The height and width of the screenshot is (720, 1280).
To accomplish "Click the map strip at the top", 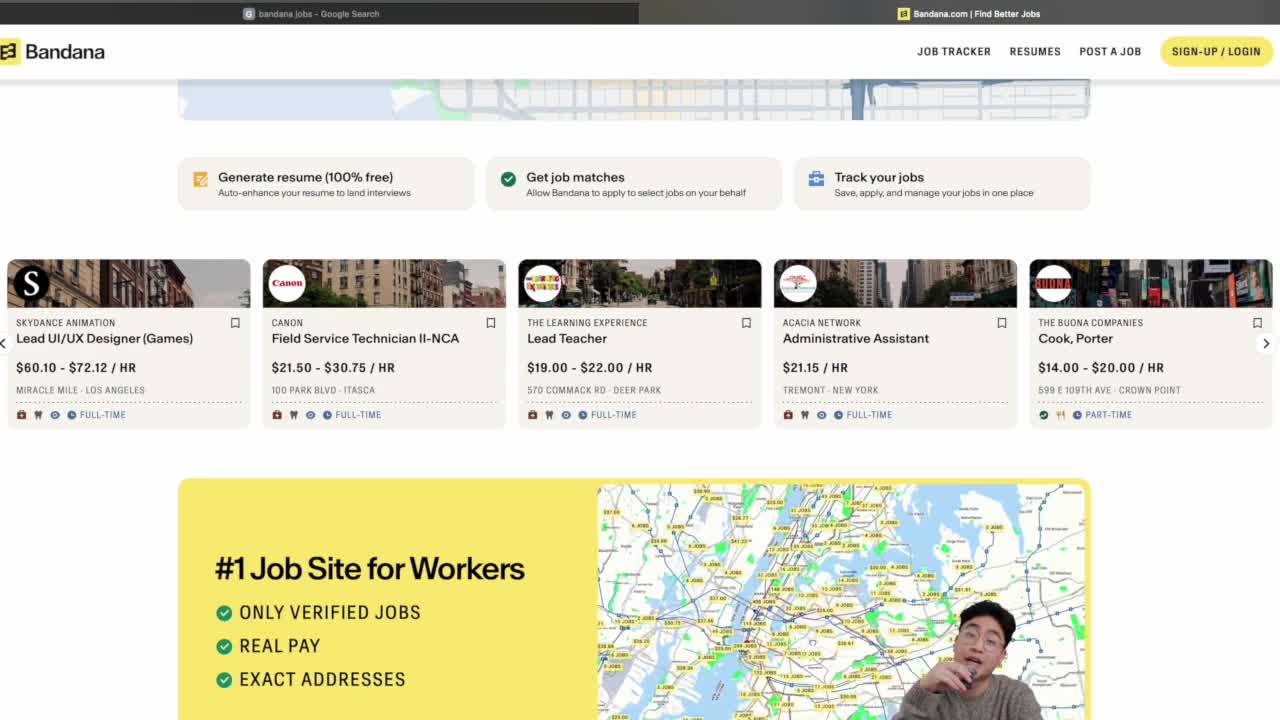I will pos(634,100).
